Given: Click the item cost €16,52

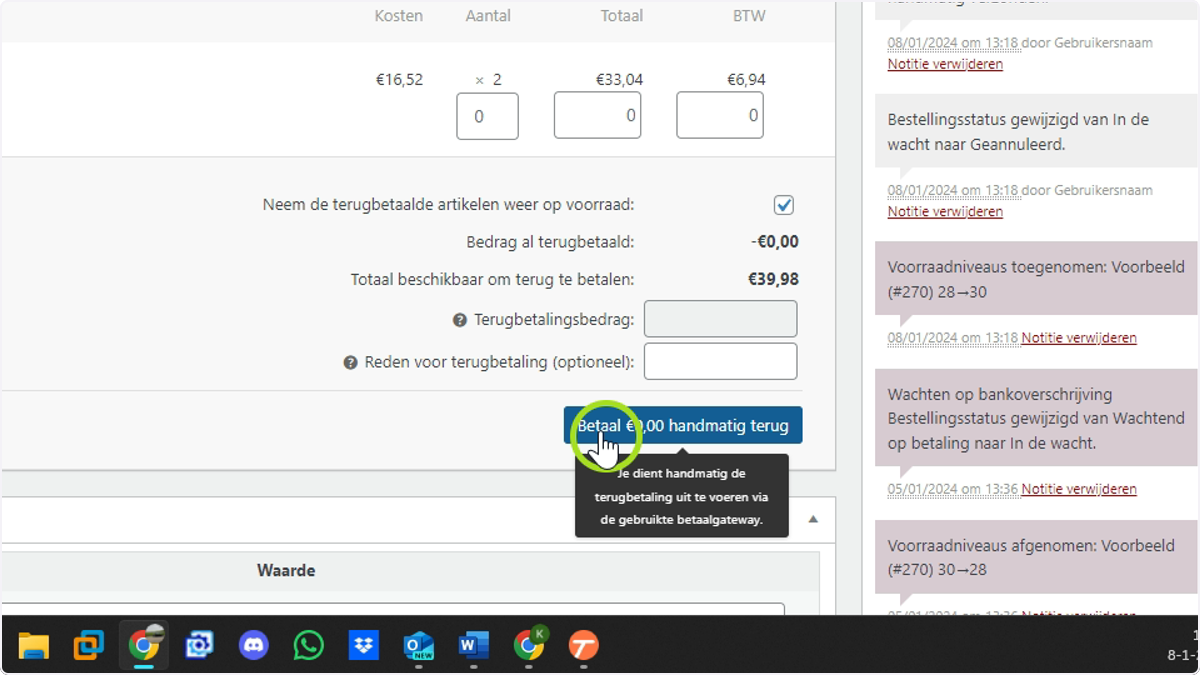Looking at the screenshot, I should (399, 80).
